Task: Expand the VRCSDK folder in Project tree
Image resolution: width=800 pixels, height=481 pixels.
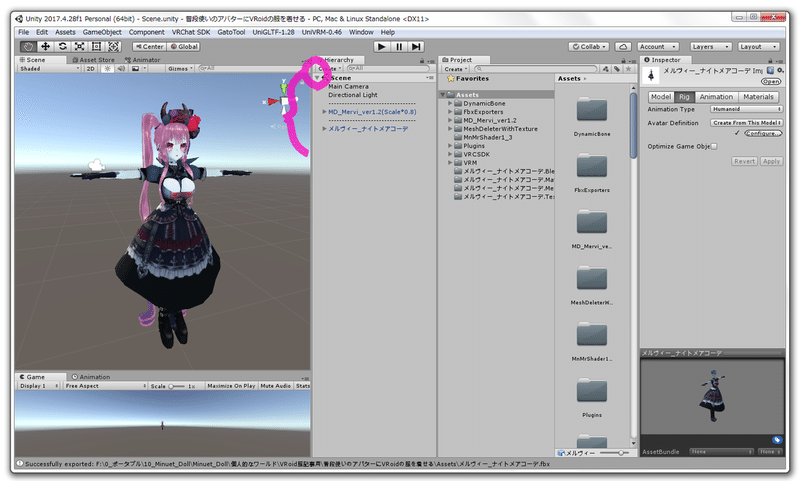Action: [450, 154]
